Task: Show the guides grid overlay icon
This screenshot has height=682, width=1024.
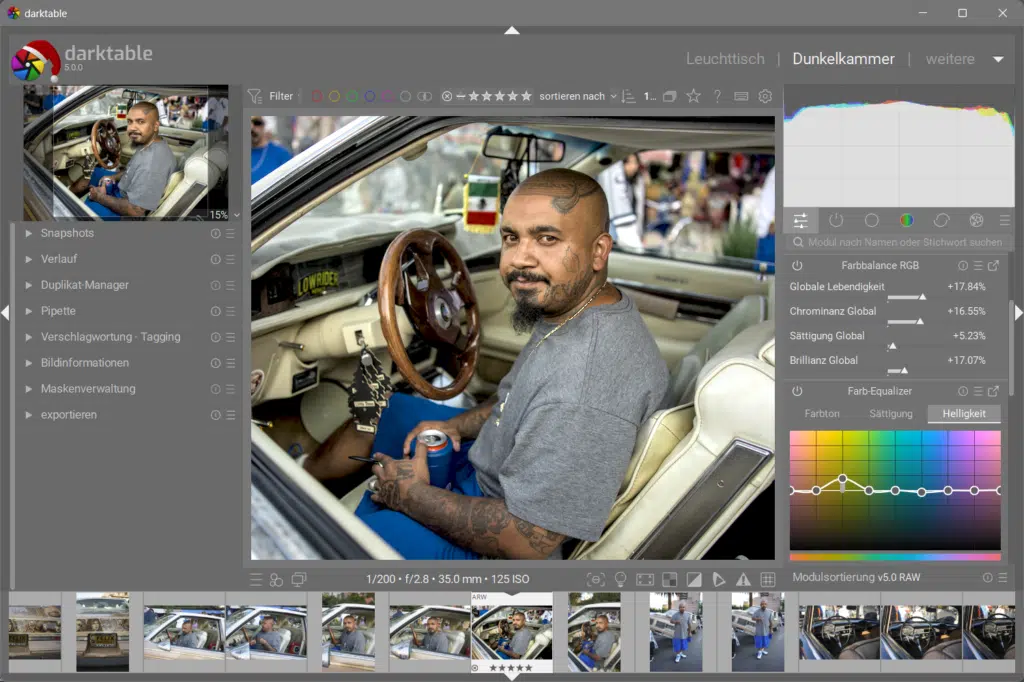Action: 768,579
